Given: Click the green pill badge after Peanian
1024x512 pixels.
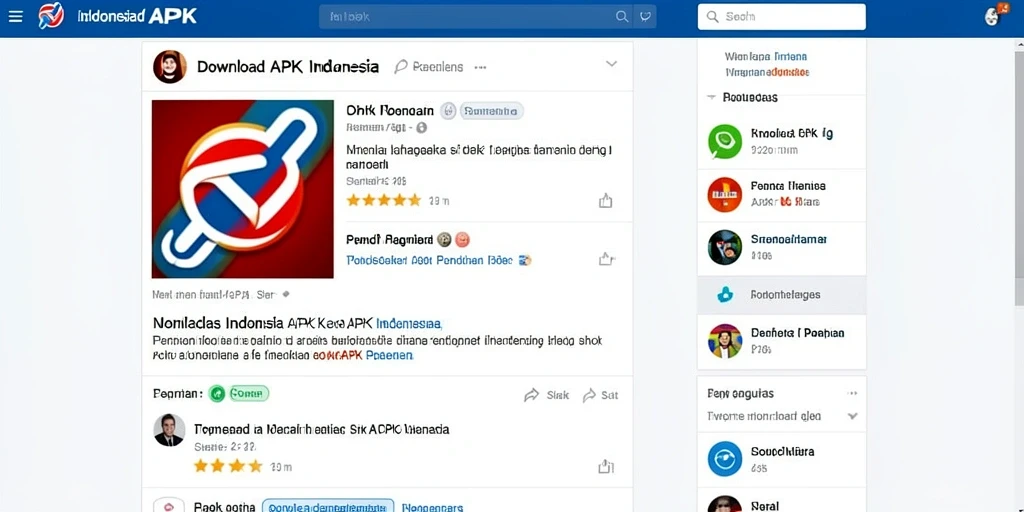Looking at the screenshot, I should point(248,394).
